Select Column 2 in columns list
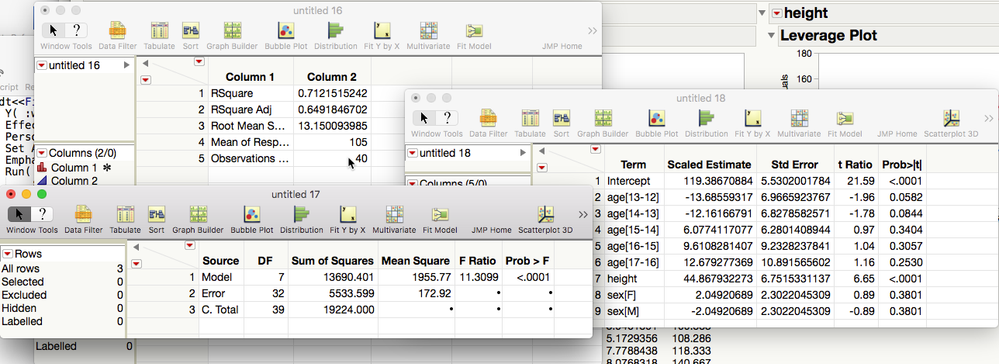 point(75,181)
